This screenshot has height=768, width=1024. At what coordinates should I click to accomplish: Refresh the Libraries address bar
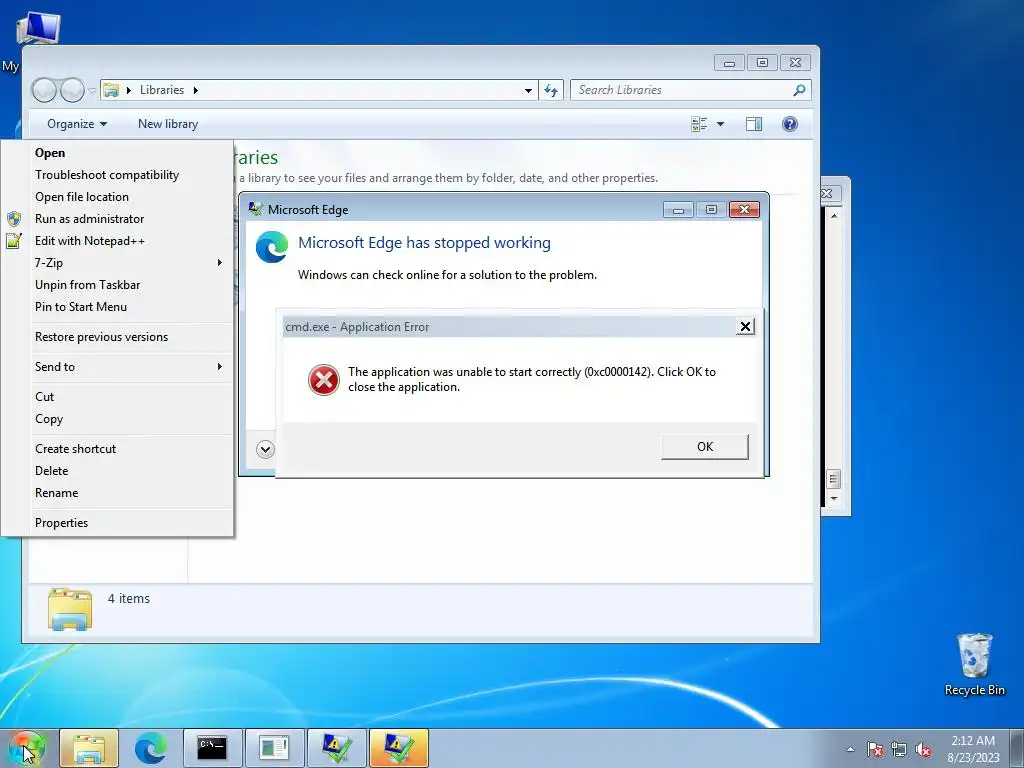click(x=551, y=90)
